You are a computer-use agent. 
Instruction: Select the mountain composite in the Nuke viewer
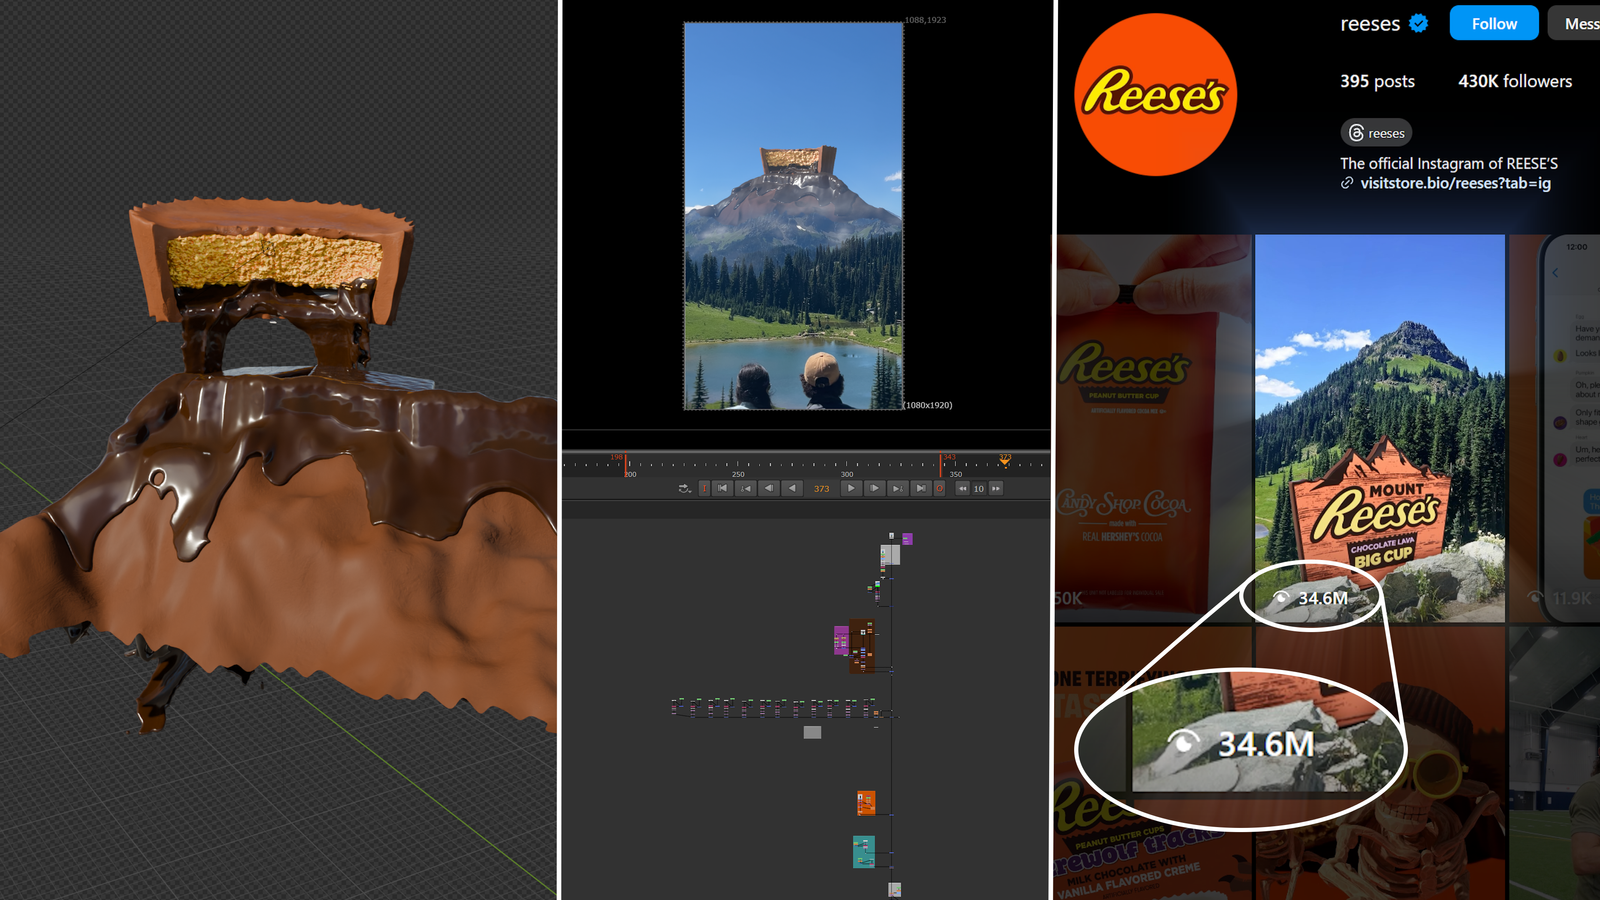(x=793, y=216)
